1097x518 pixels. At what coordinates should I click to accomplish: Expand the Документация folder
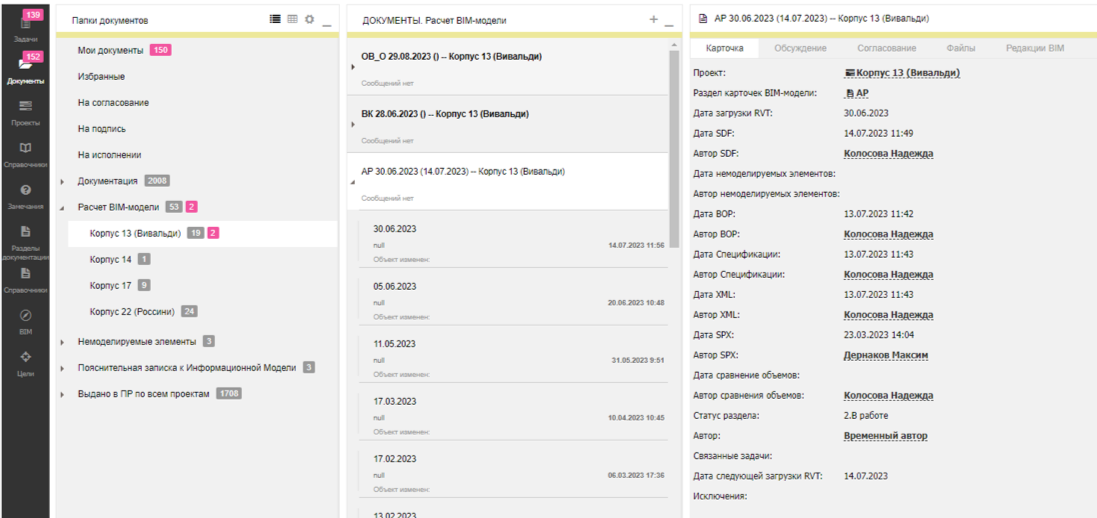(62, 182)
